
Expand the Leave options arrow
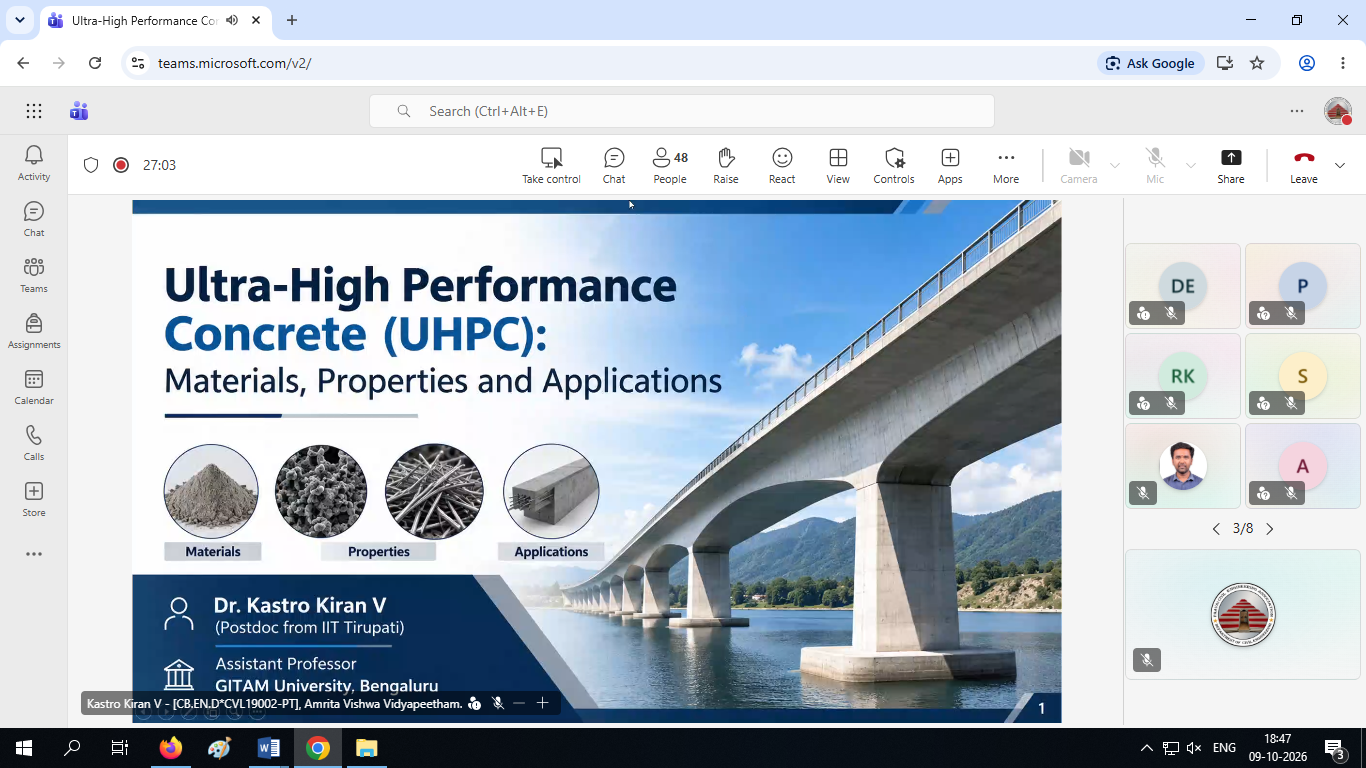1340,165
